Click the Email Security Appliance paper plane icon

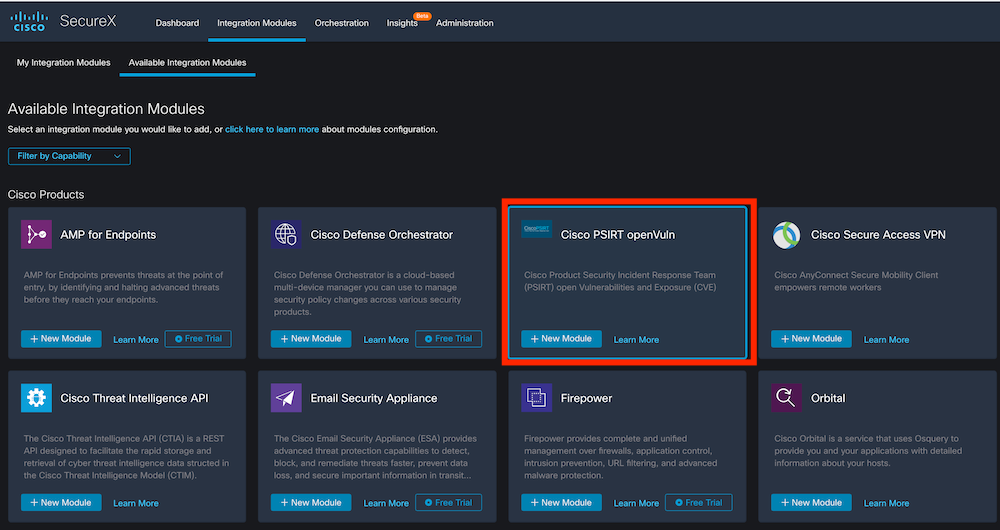click(x=286, y=398)
